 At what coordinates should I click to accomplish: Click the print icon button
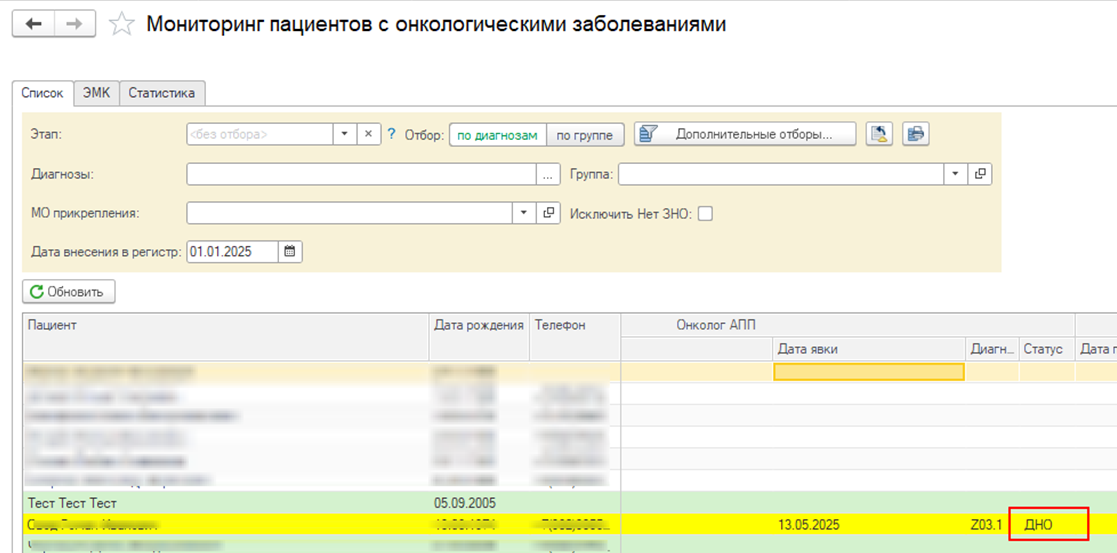tap(916, 134)
